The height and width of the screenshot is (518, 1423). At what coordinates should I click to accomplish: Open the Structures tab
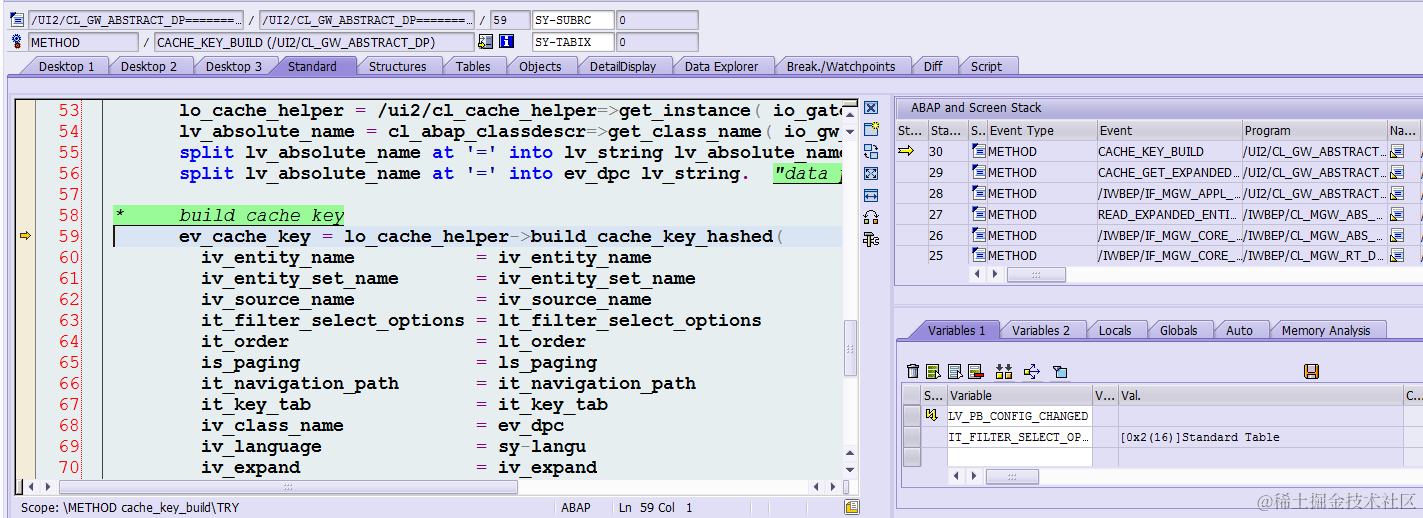click(397, 66)
